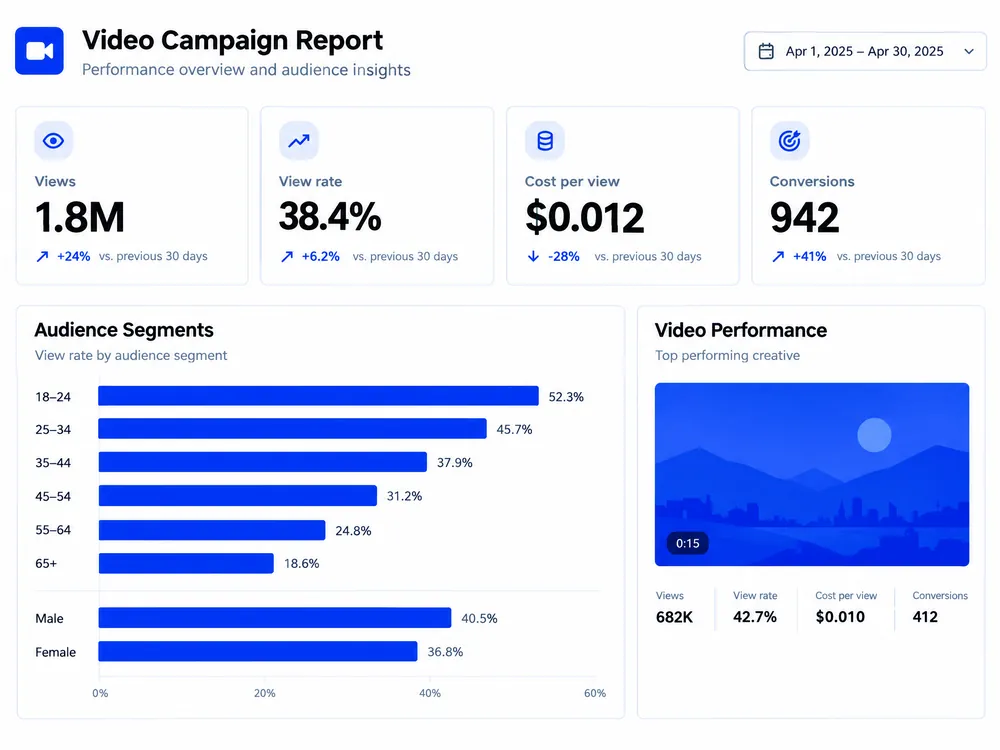The image size is (1000, 750).
Task: Click the target icon on Conversions card
Action: point(790,140)
